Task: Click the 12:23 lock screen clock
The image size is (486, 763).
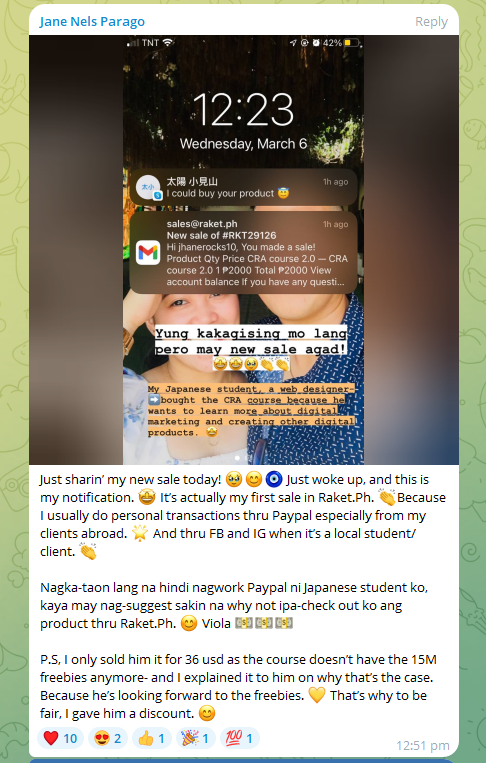Action: point(243,109)
